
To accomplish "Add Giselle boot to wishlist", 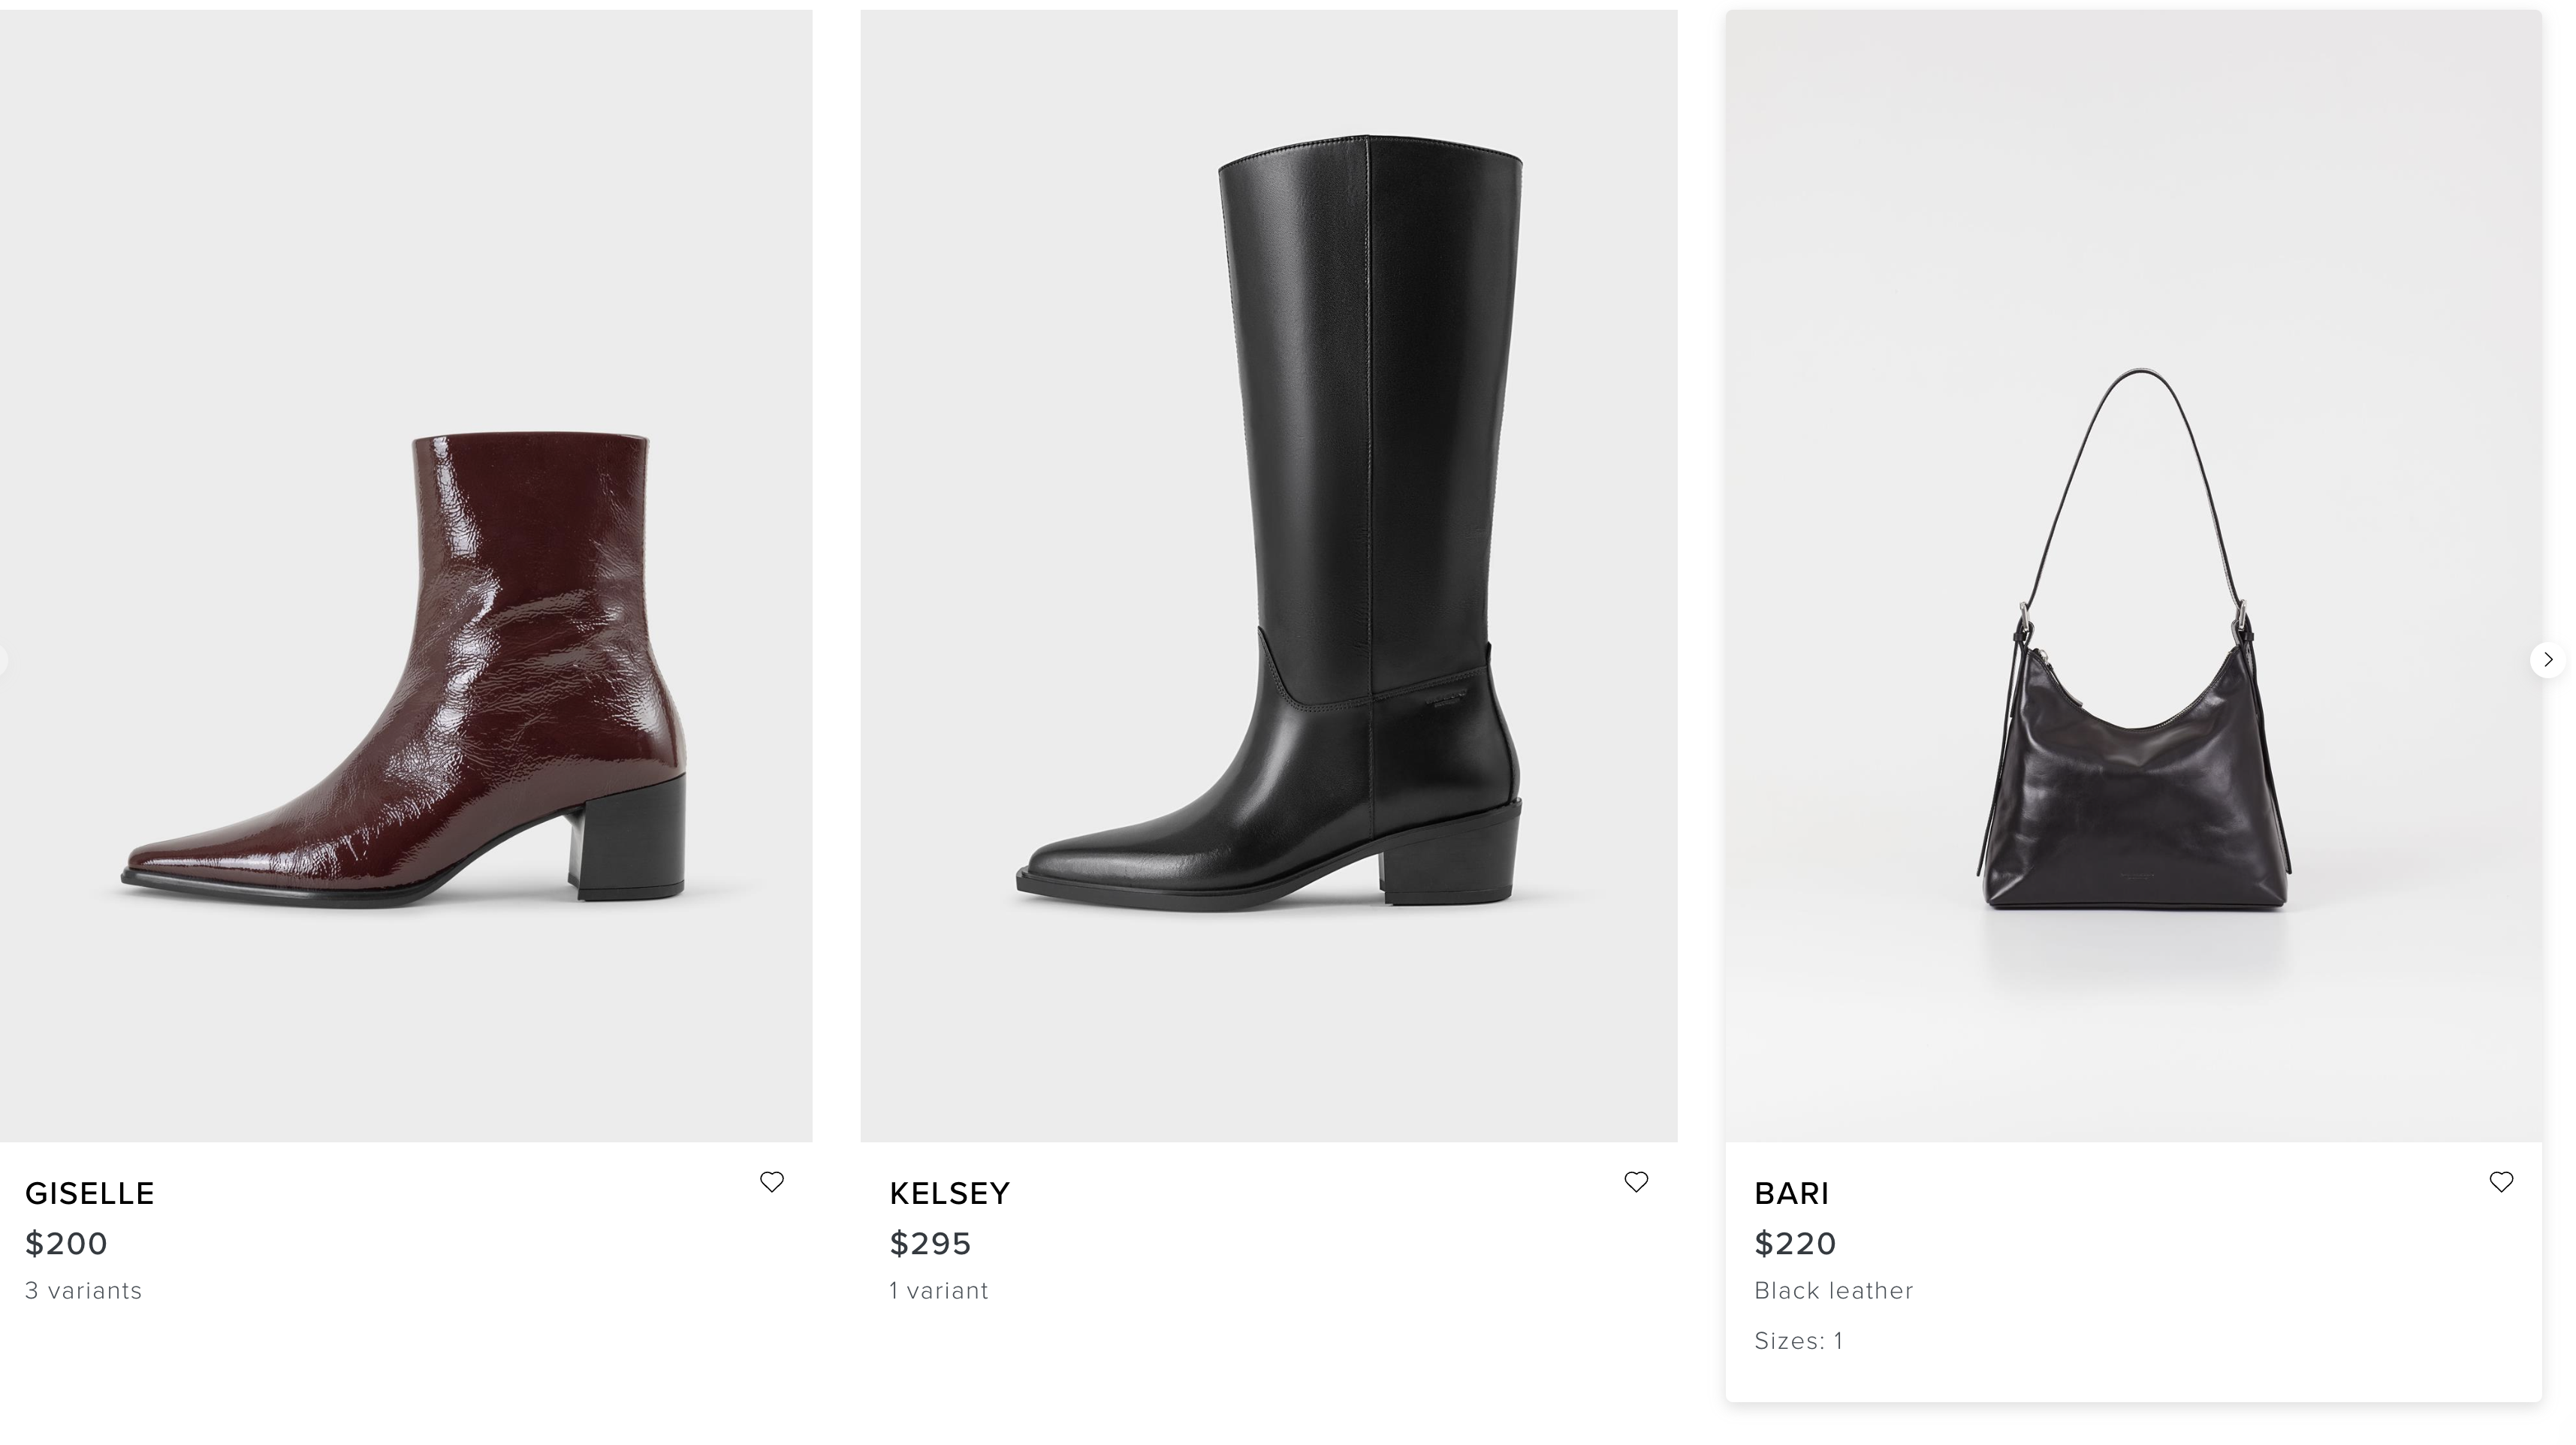I will point(771,1182).
